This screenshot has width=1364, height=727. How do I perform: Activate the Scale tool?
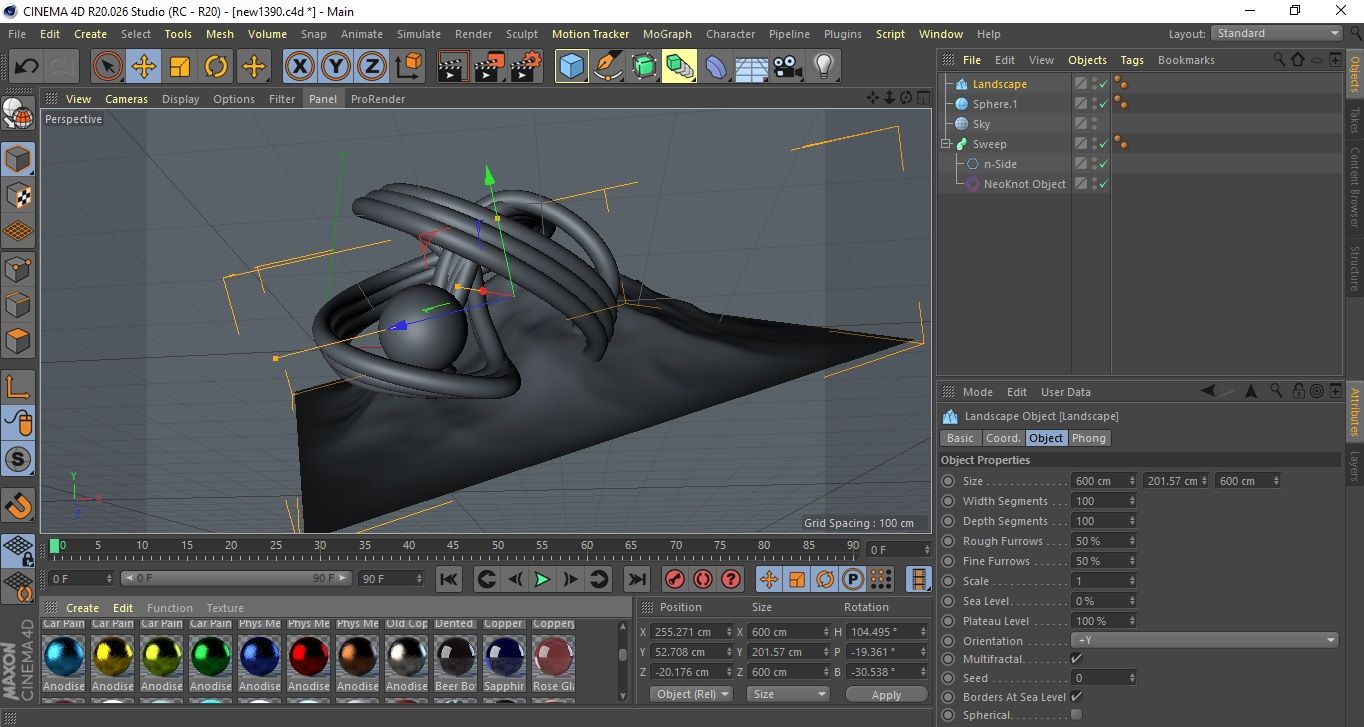pos(179,67)
